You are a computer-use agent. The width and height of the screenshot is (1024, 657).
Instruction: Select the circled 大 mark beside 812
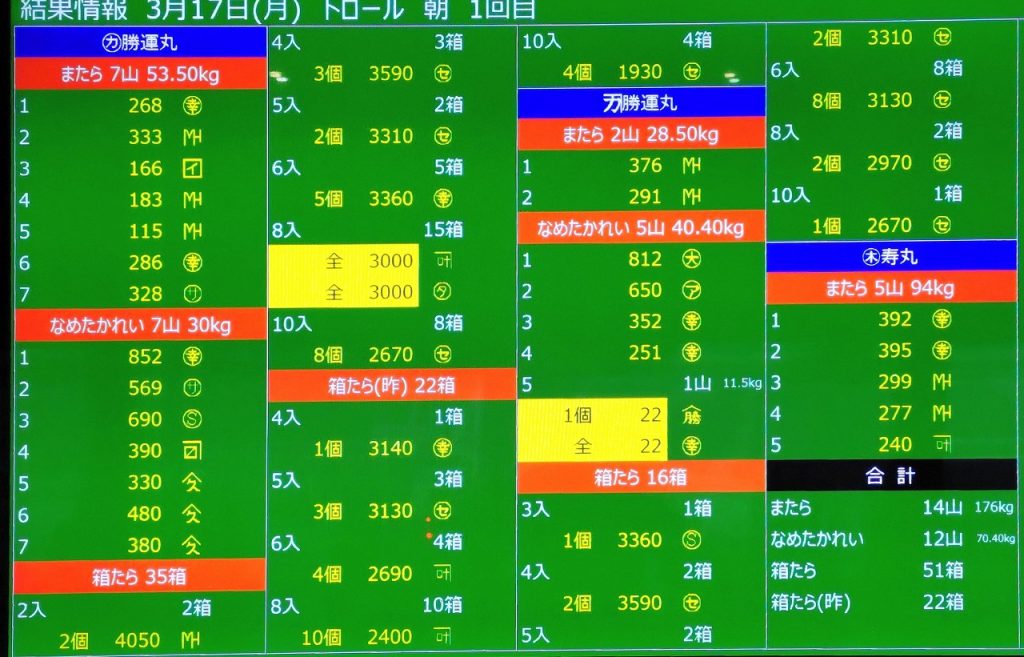pyautogui.click(x=692, y=259)
